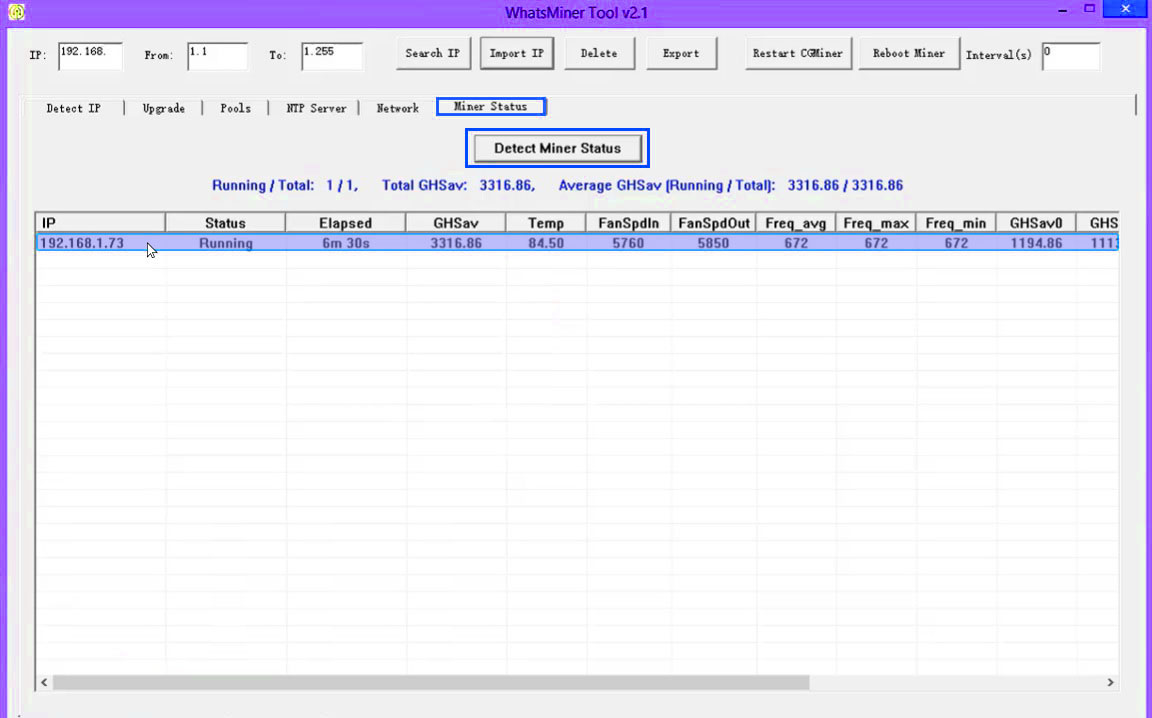The height and width of the screenshot is (718, 1152).
Task: Click the GHSav0 value 1194.86
Action: click(1036, 243)
